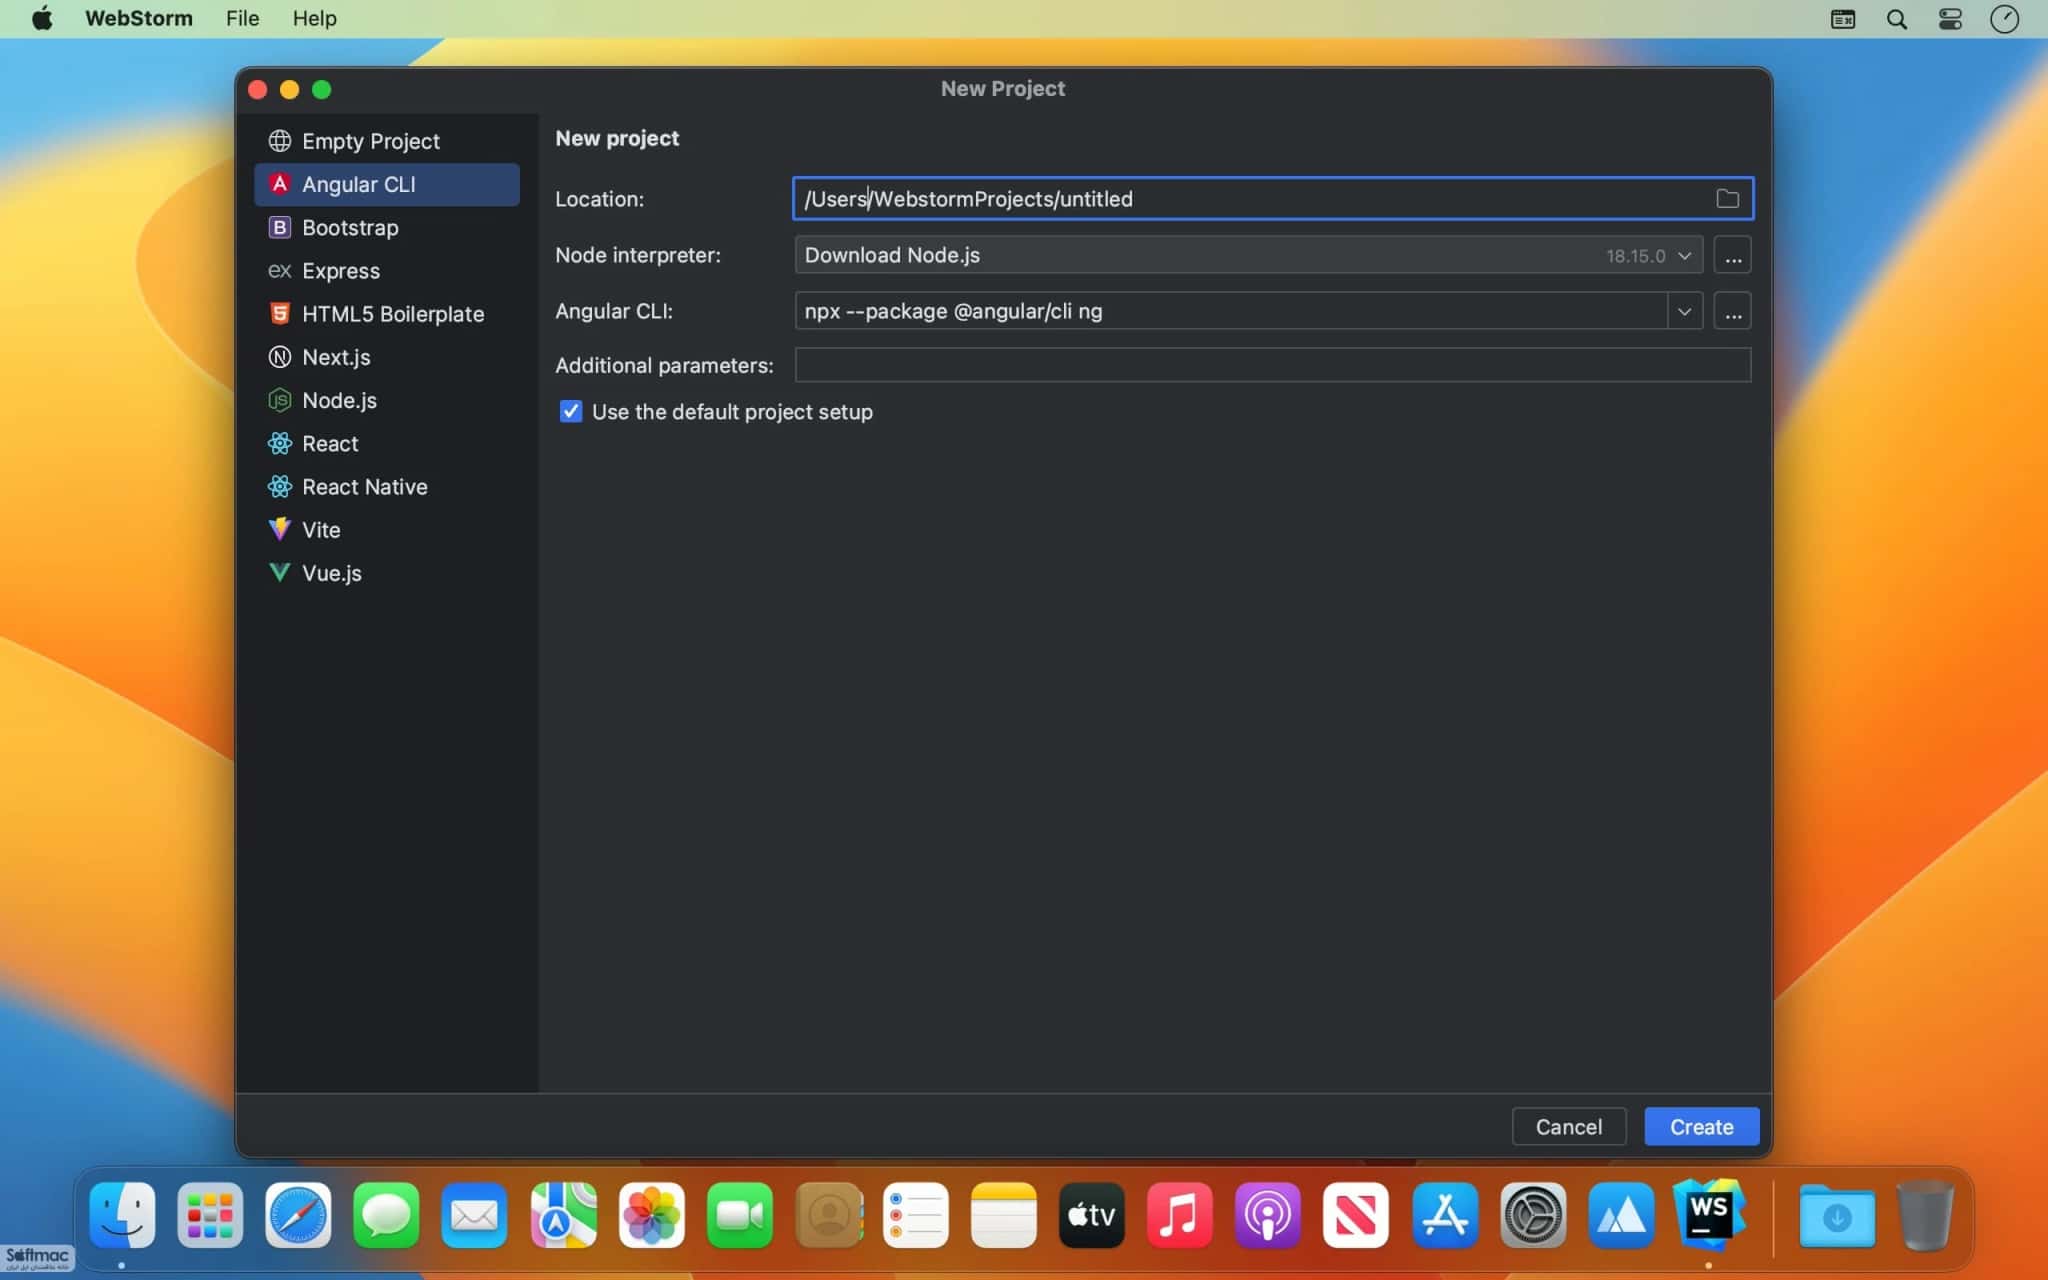
Task: Click the Angular CLI text field
Action: click(1230, 311)
